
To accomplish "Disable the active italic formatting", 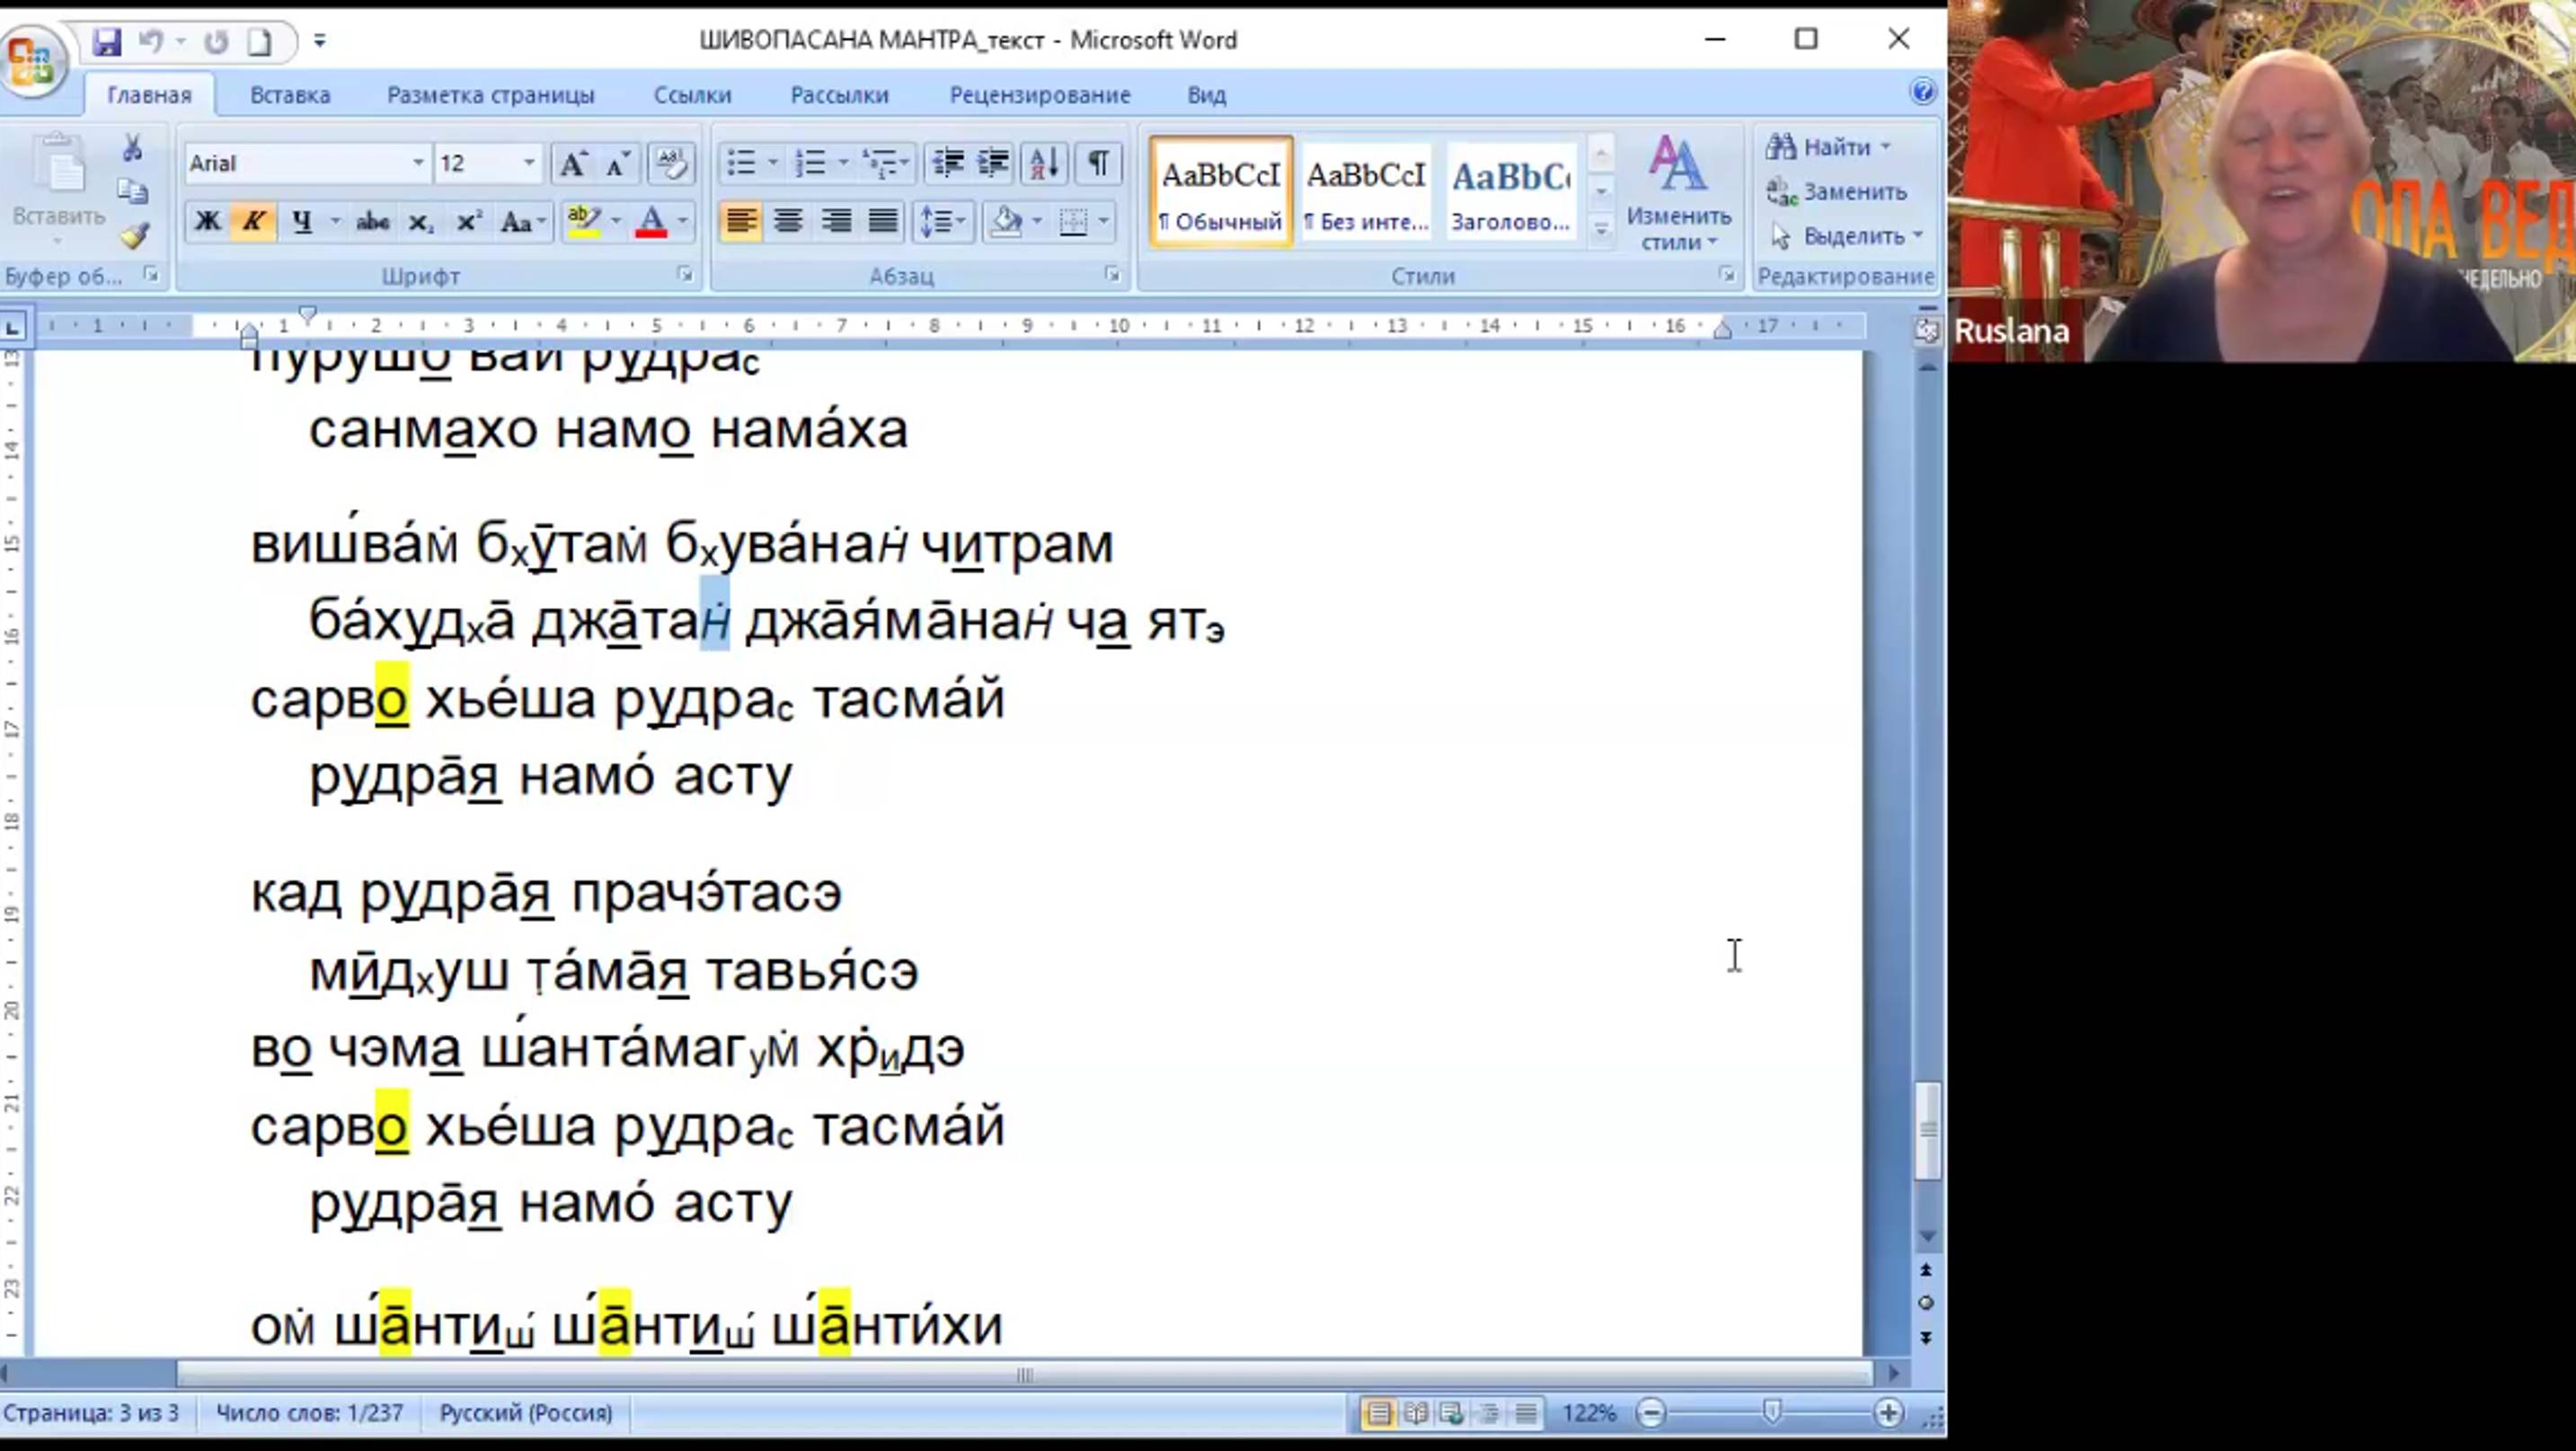I will point(254,221).
